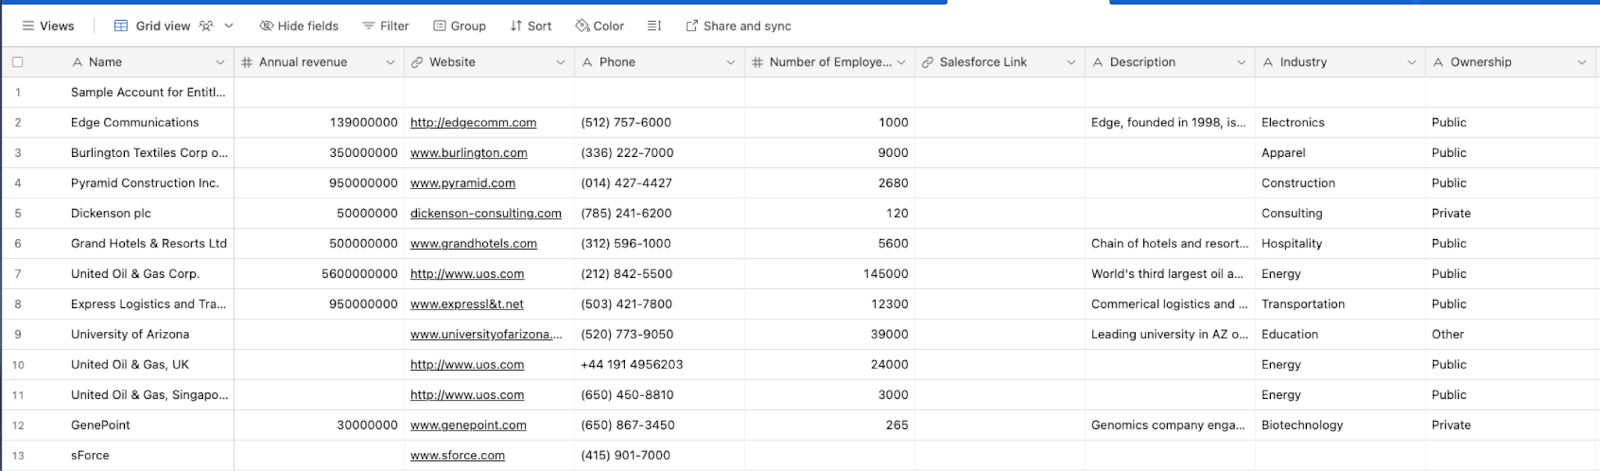Click the Other ownership cell
Screen dimensions: 1600x471
point(1512,334)
